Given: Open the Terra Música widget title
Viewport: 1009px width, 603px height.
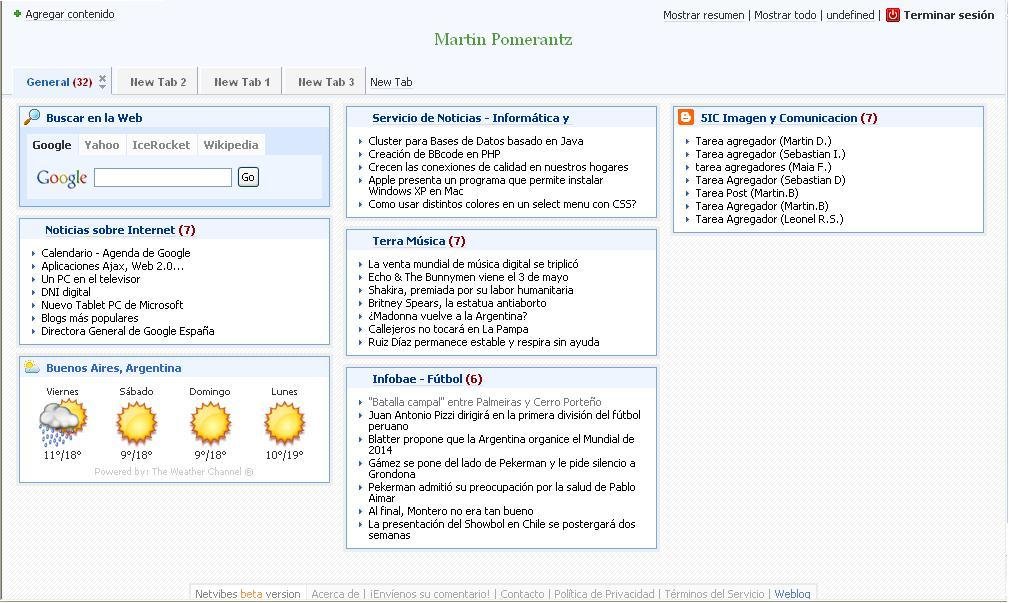Looking at the screenshot, I should [x=409, y=241].
